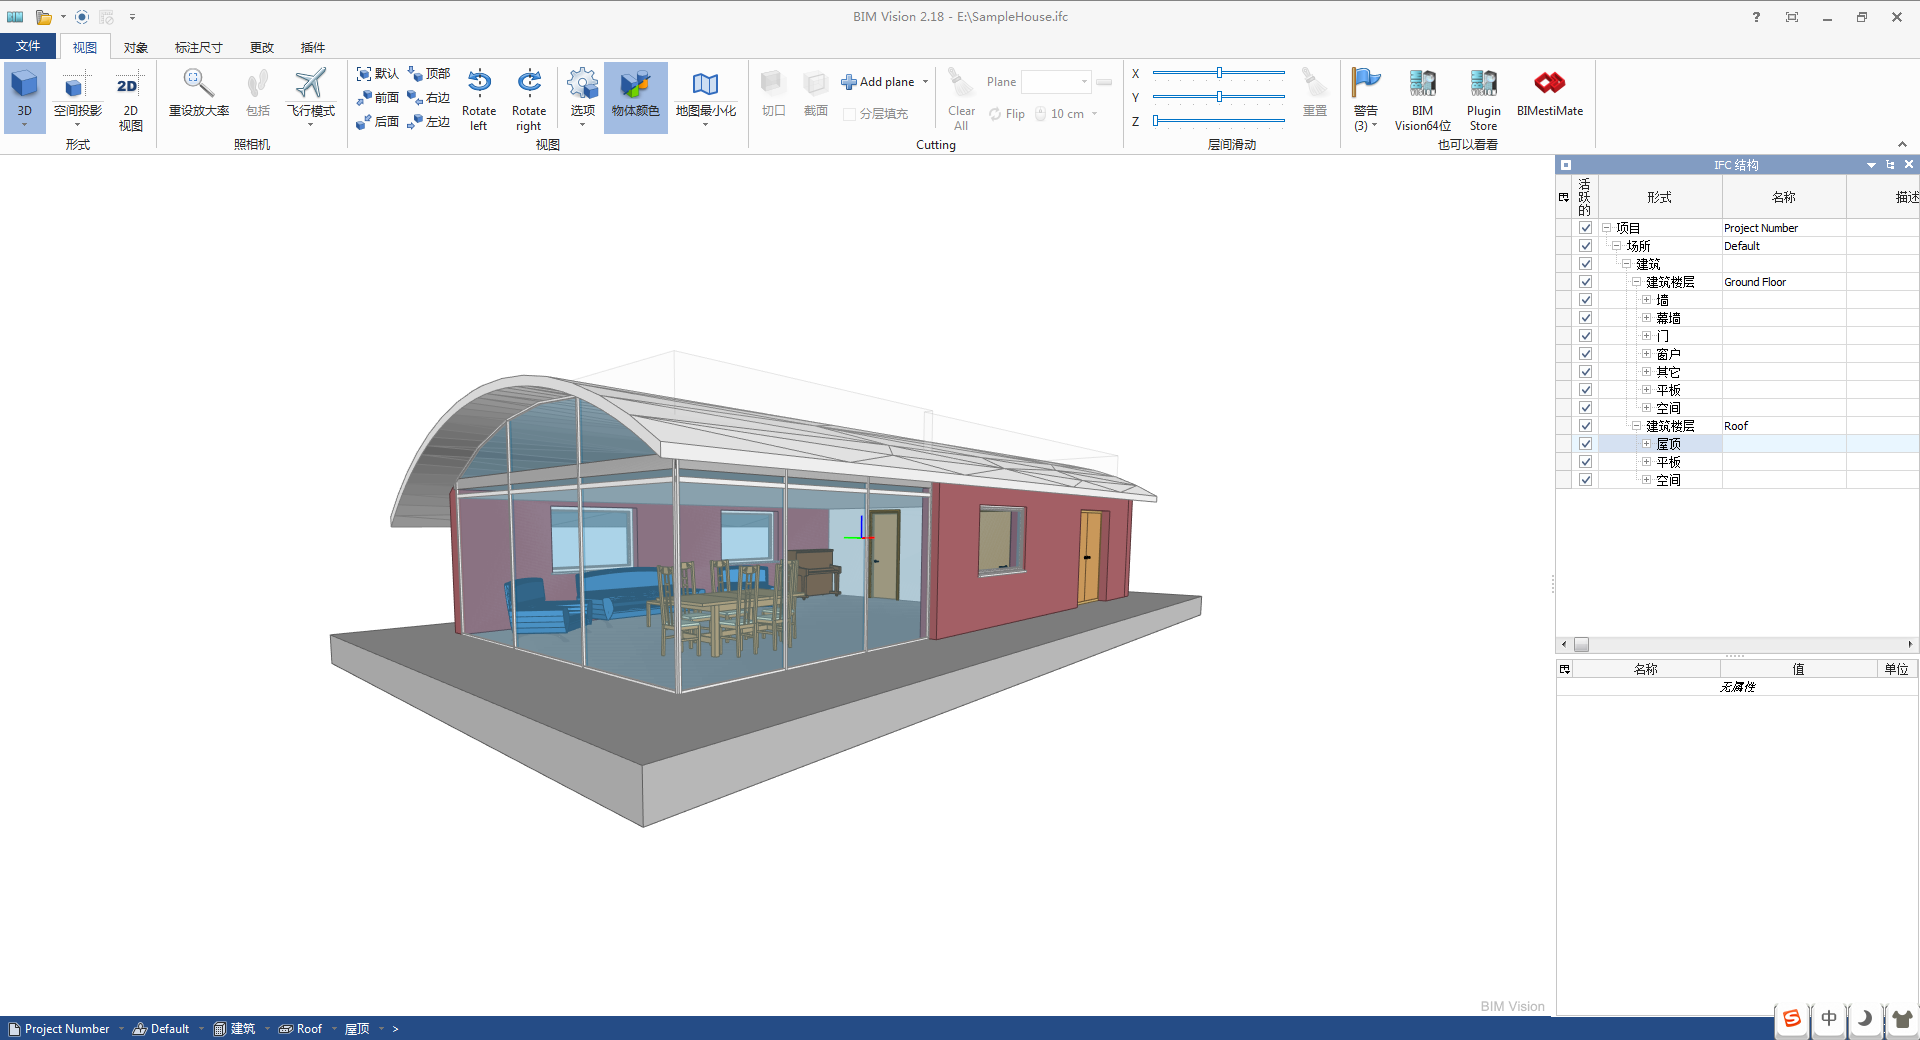Screen dimensions: 1920x1040
Task: Expand the 墙 walls tree node
Action: (1648, 299)
